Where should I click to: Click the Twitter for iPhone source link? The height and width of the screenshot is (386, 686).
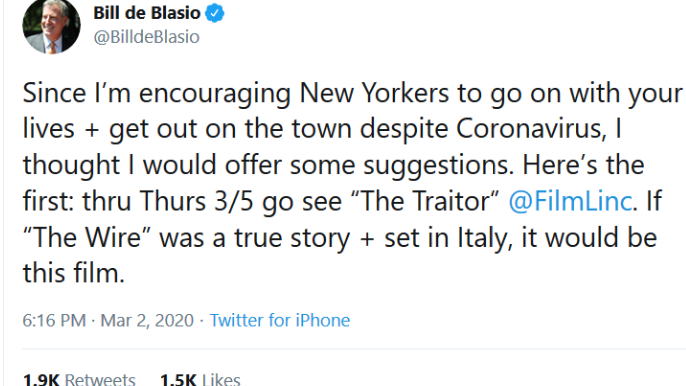coord(280,320)
